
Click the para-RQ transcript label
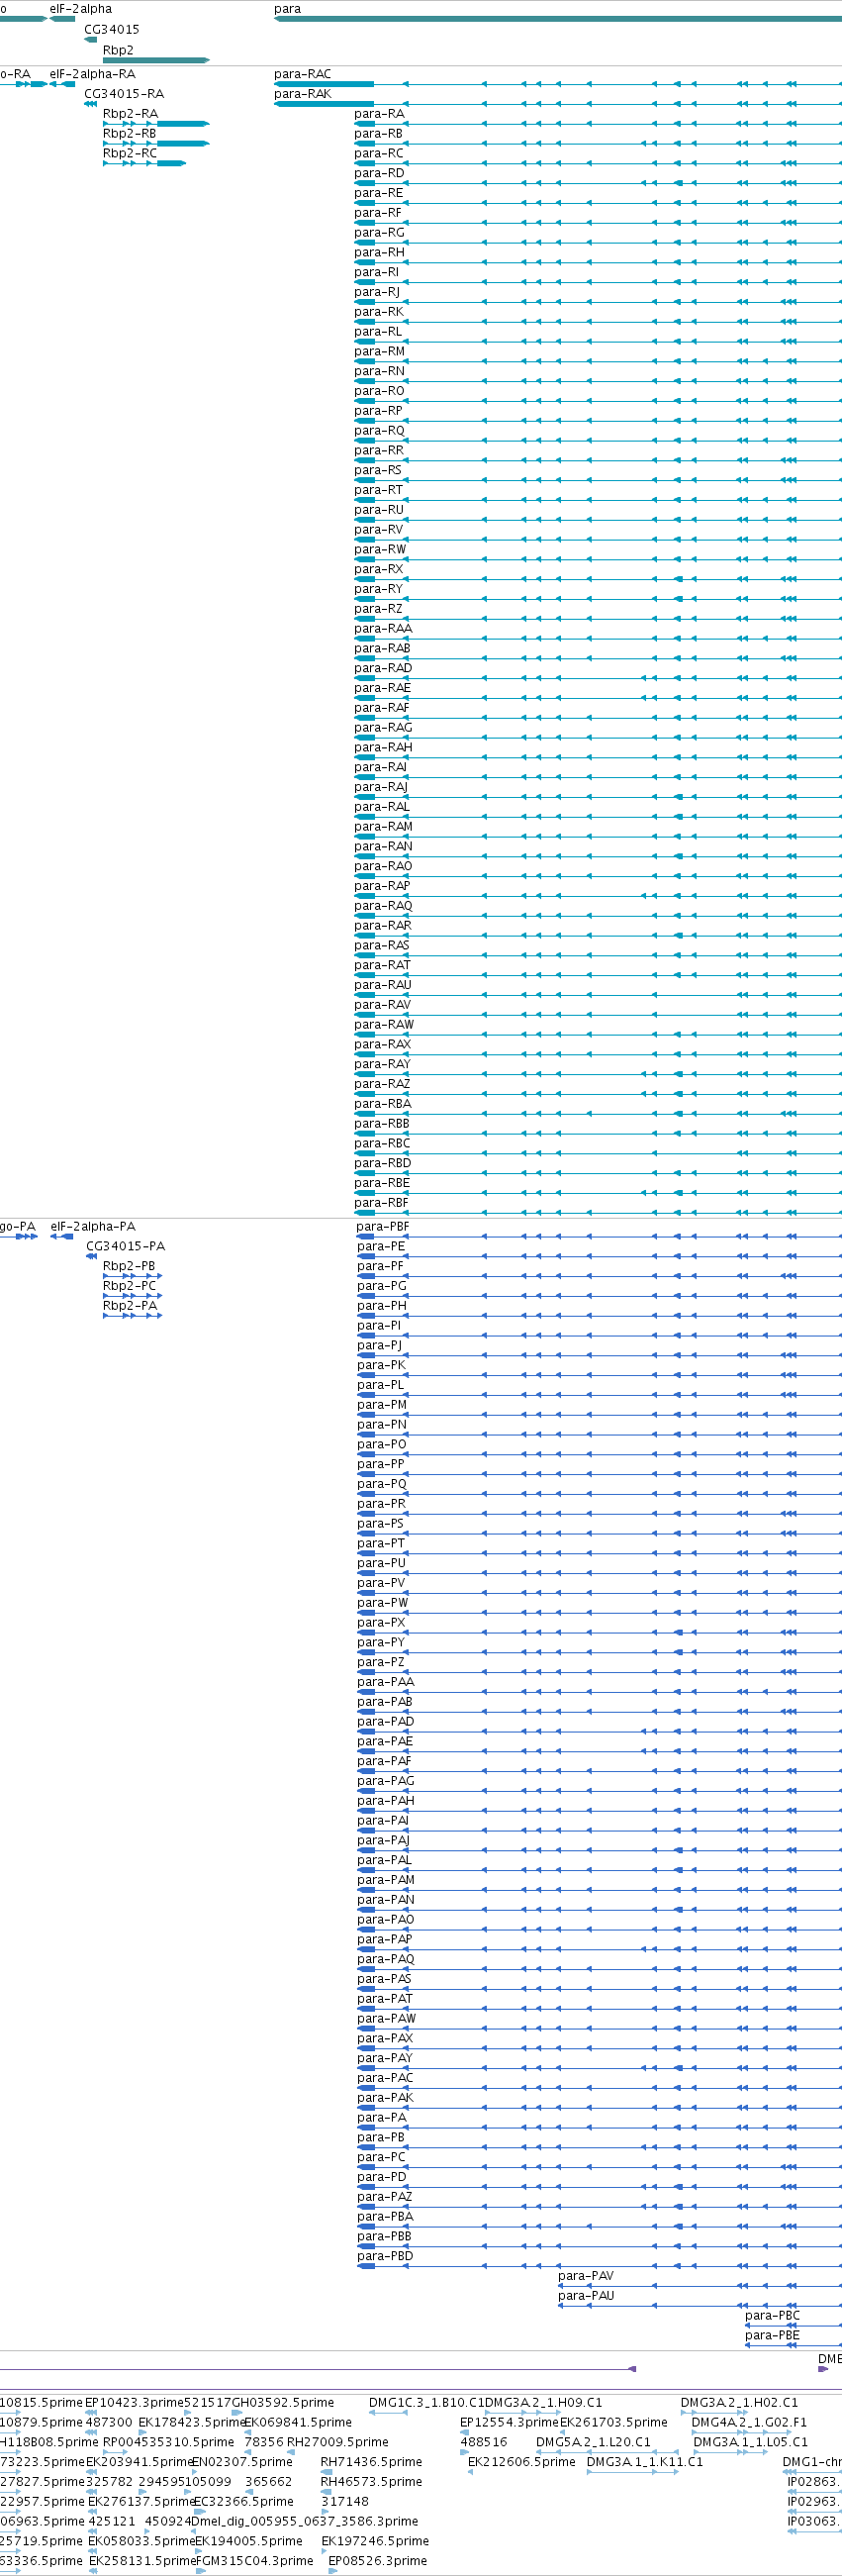pos(379,431)
